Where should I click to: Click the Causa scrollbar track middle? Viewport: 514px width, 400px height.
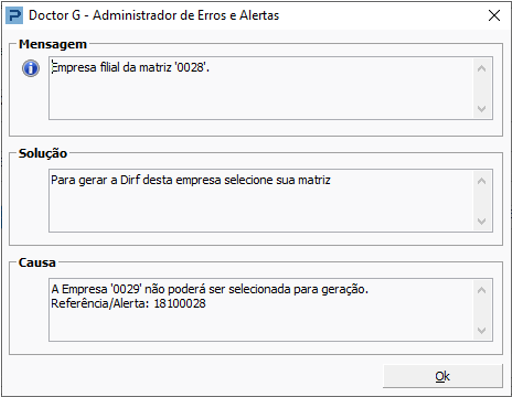[x=481, y=310]
